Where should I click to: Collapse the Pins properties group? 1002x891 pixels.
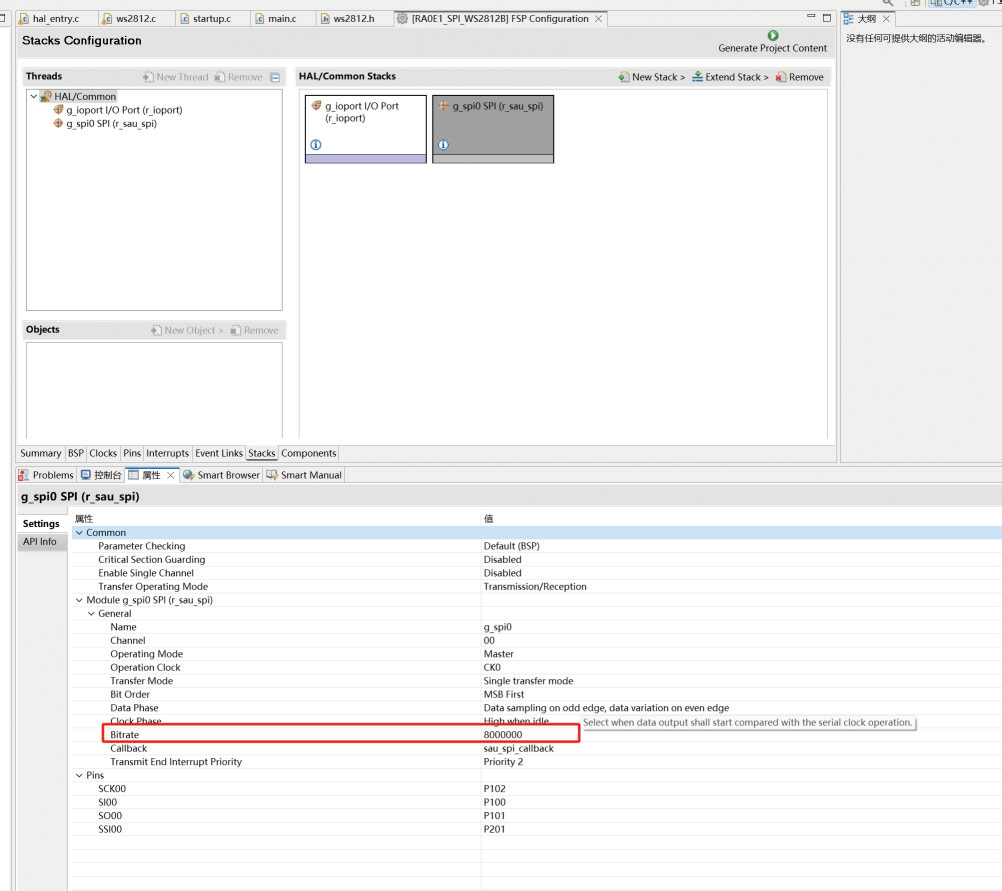click(x=79, y=775)
